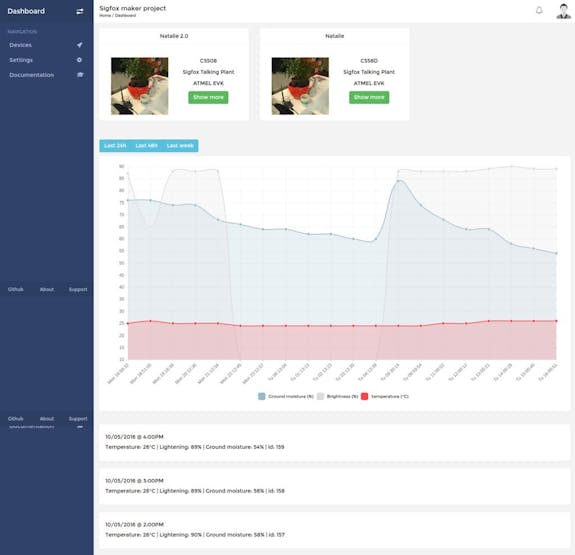Click the Settings gear icon
The width and height of the screenshot is (575, 555).
[79, 60]
